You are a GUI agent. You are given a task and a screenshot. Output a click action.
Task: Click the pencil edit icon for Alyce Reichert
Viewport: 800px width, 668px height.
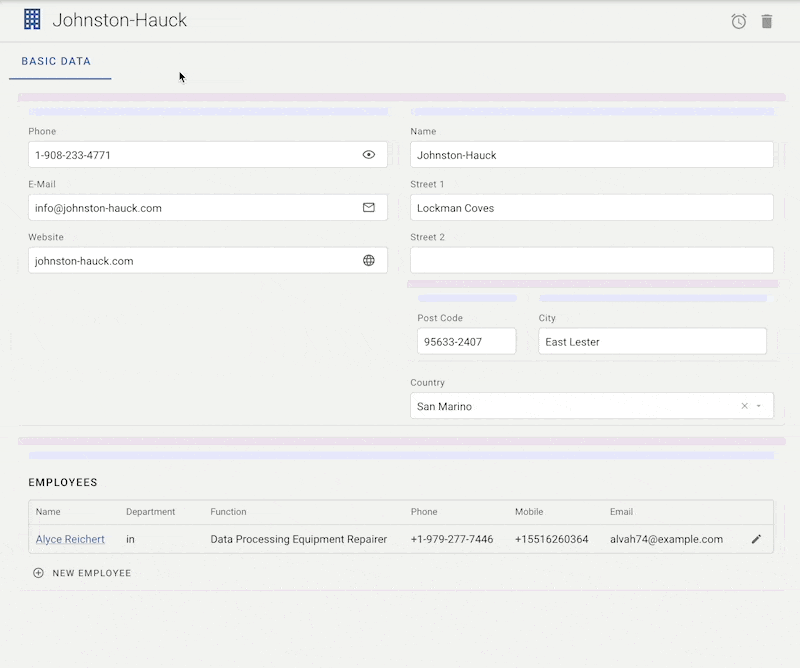click(x=756, y=539)
